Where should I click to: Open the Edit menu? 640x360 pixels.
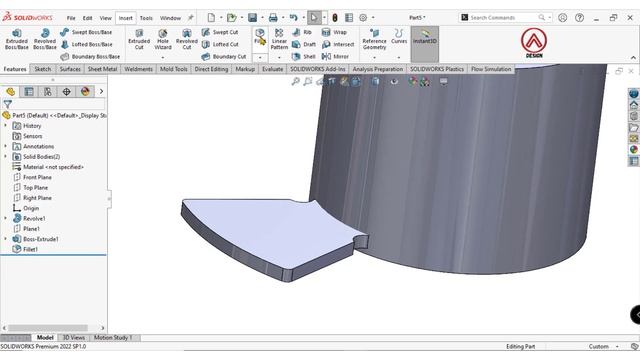(87, 18)
